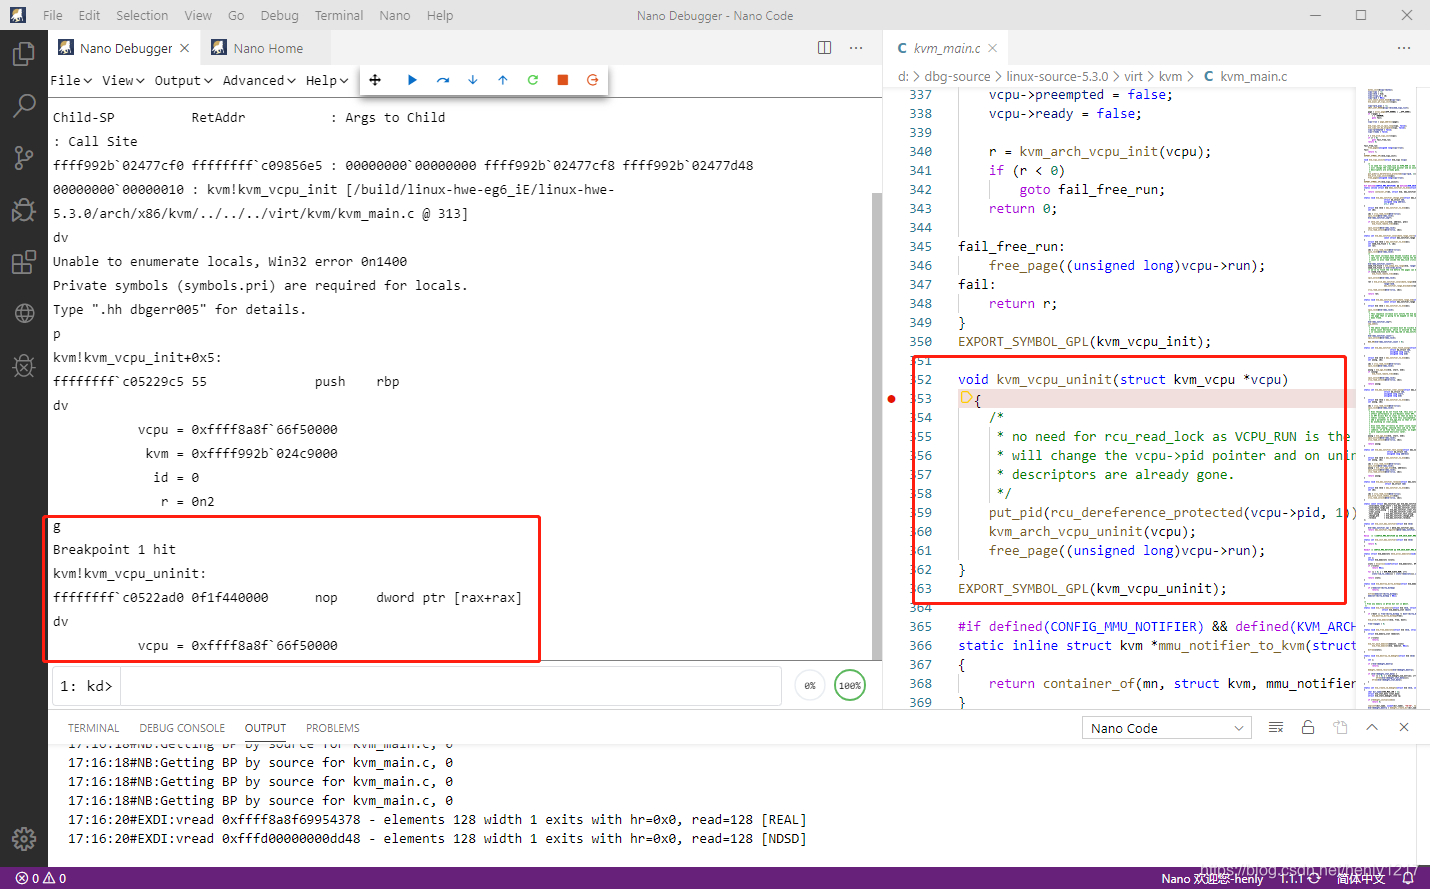Screen dimensions: 1430x889
Task: Switch to the PROBLEMS panel tab
Action: (333, 728)
